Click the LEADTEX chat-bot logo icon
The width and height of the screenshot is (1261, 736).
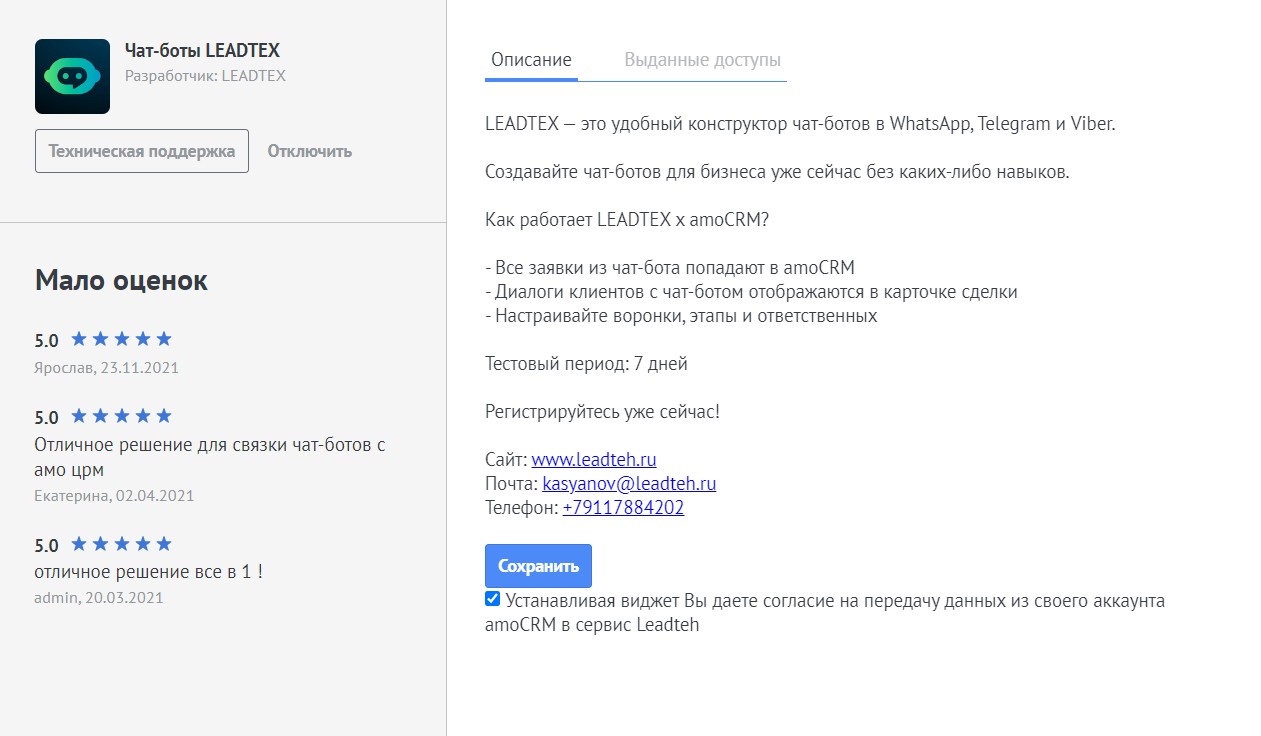coord(72,76)
